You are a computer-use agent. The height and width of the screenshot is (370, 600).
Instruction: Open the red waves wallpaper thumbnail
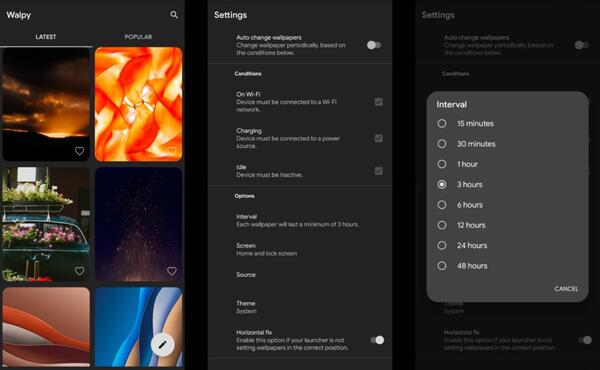pyautogui.click(x=46, y=327)
